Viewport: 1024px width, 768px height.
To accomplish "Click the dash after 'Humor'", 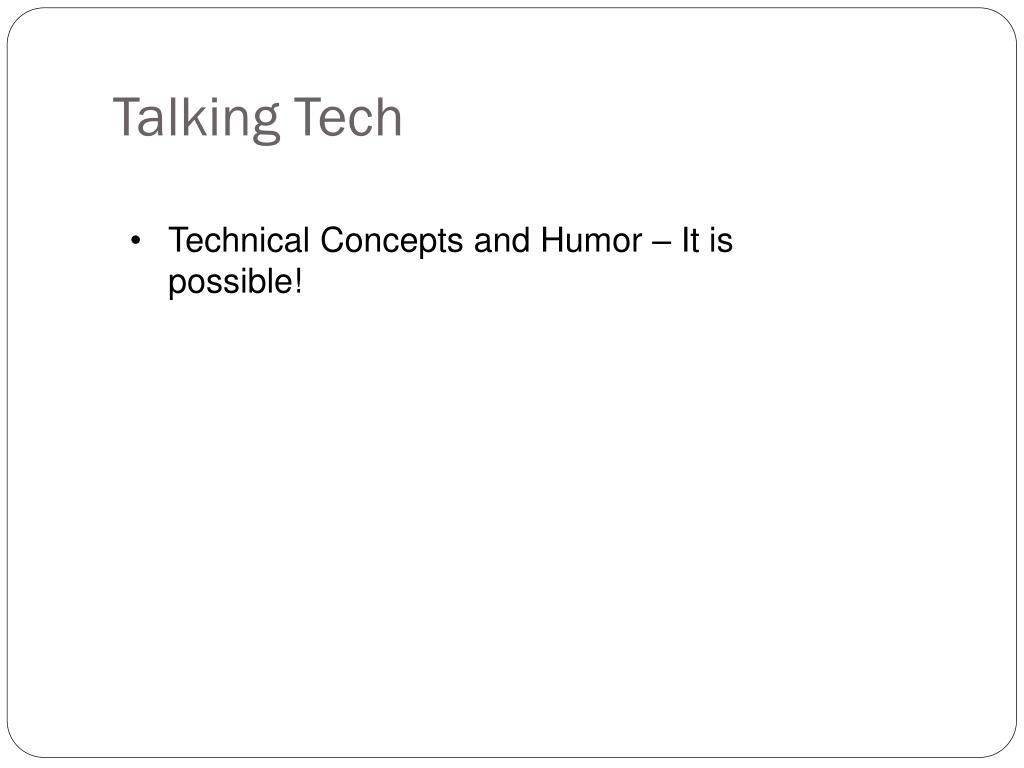I will coord(662,244).
